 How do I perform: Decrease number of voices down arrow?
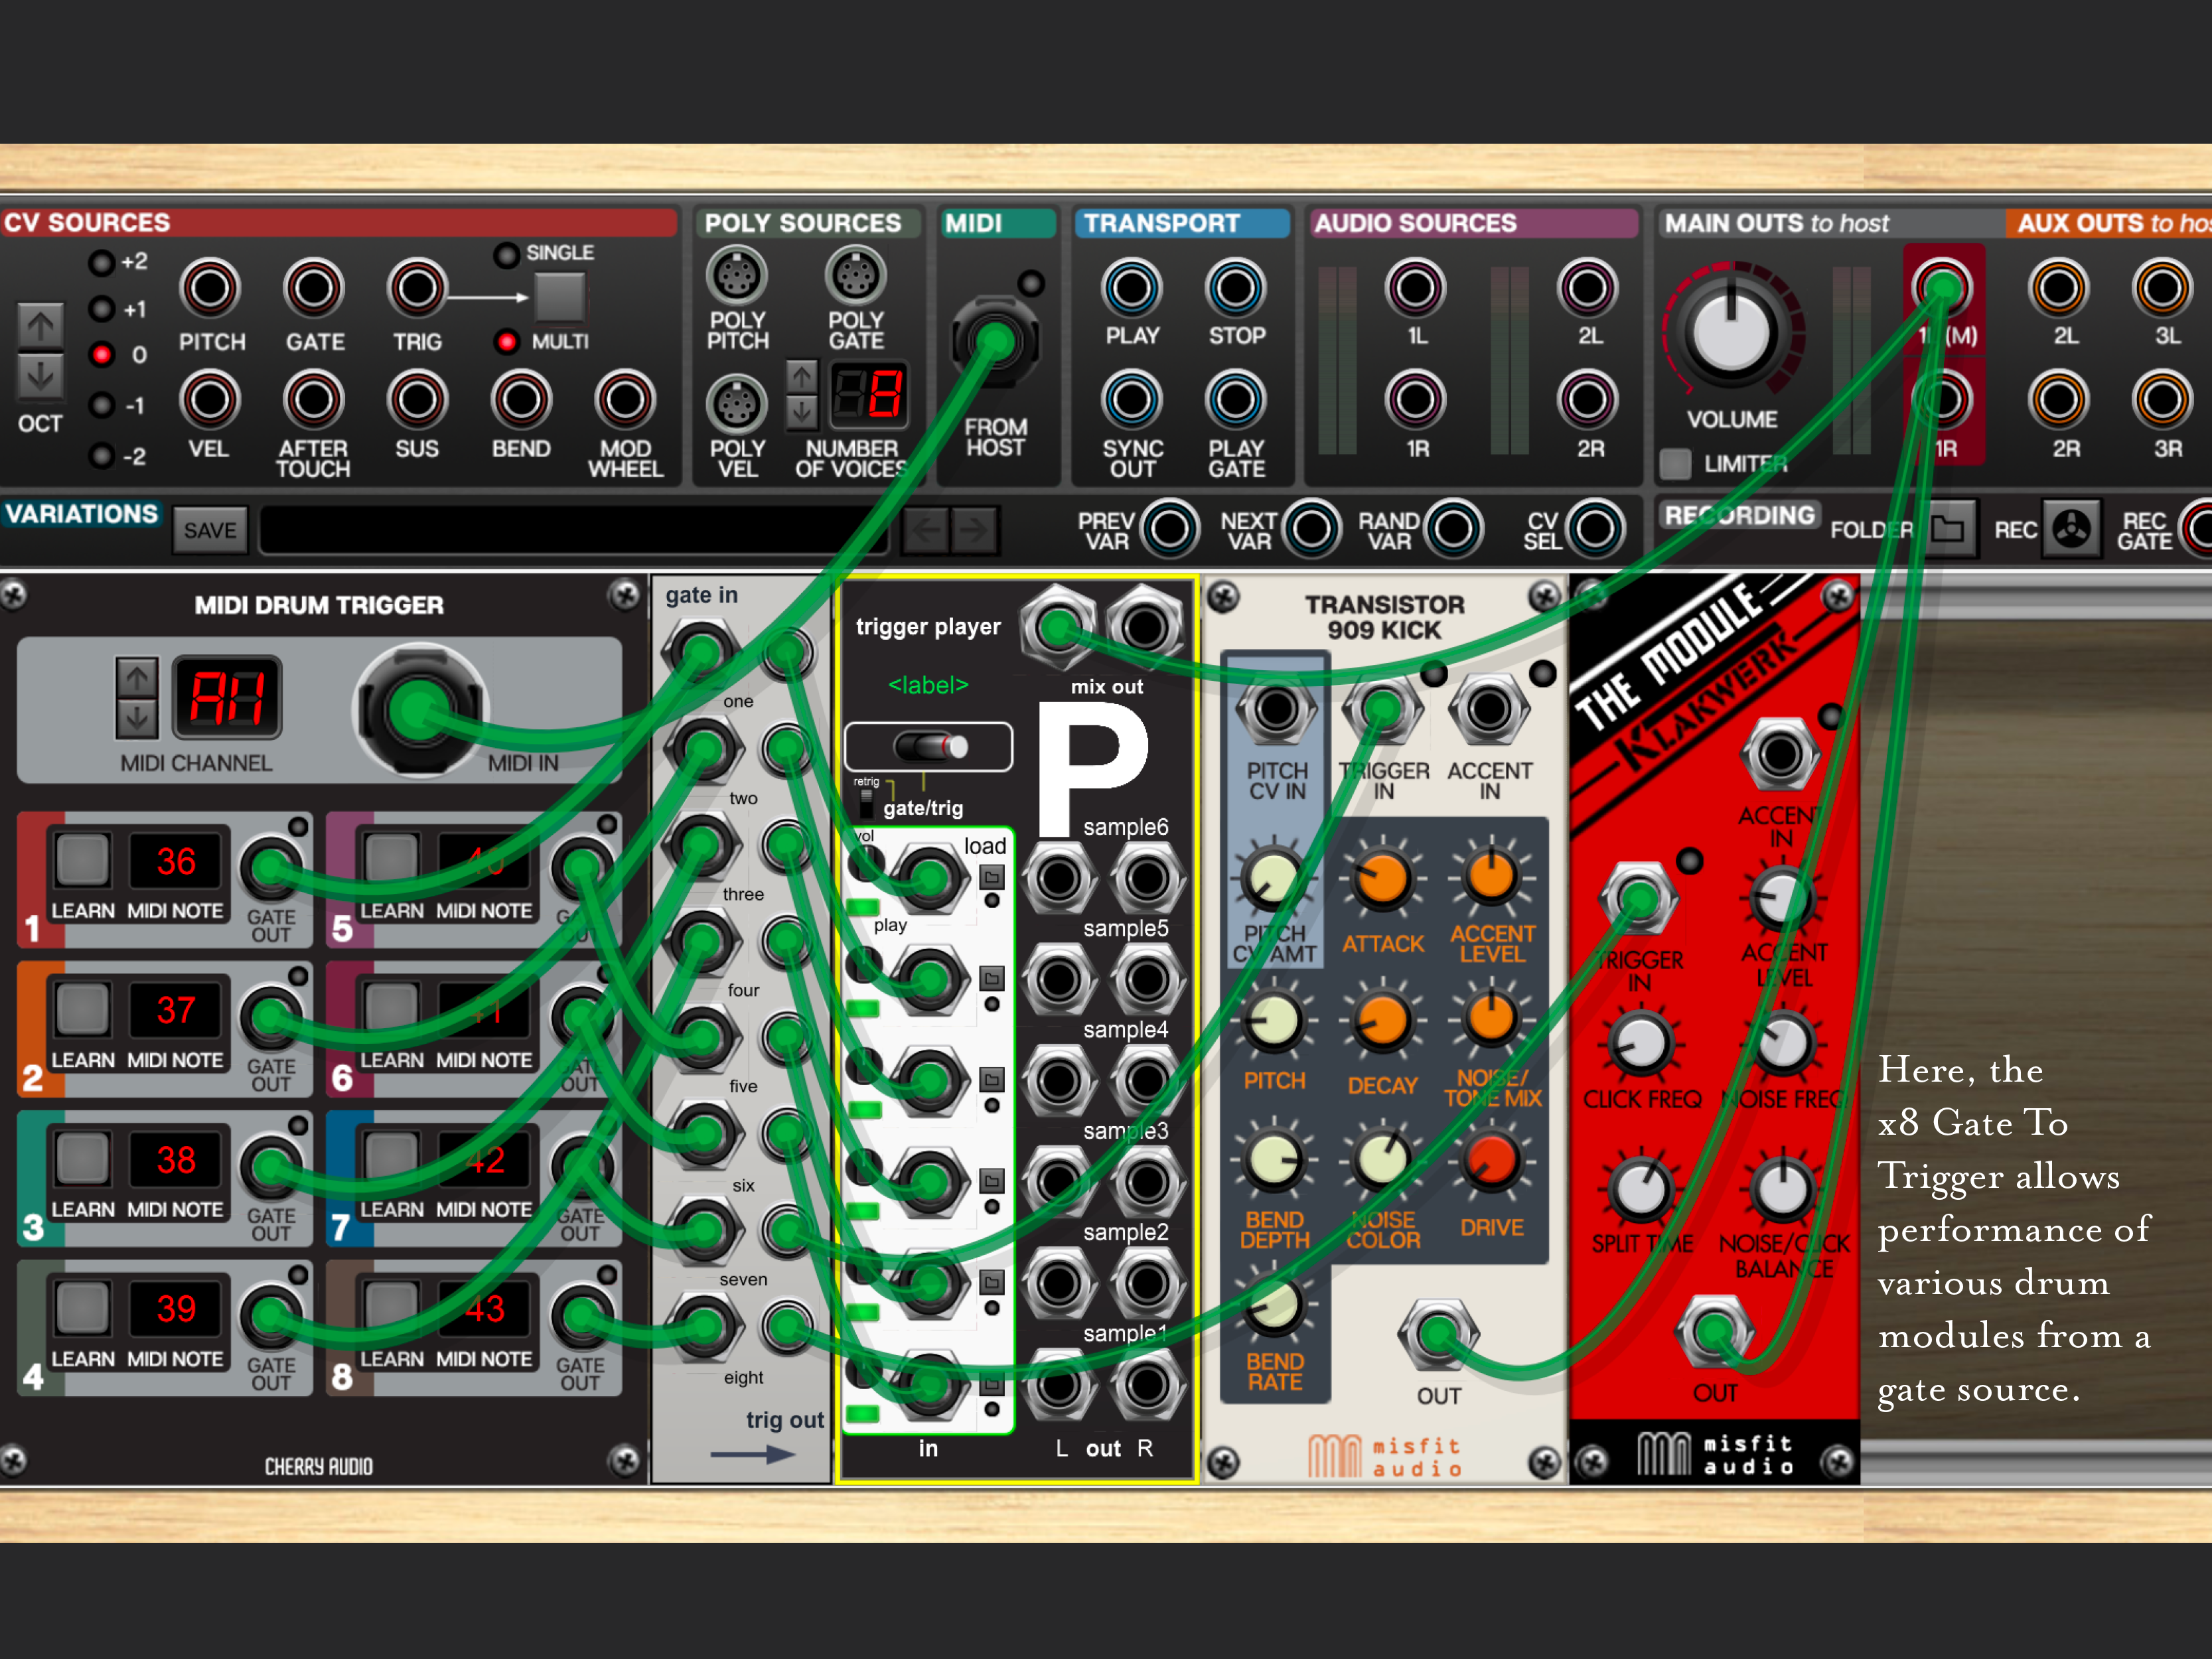(x=801, y=411)
